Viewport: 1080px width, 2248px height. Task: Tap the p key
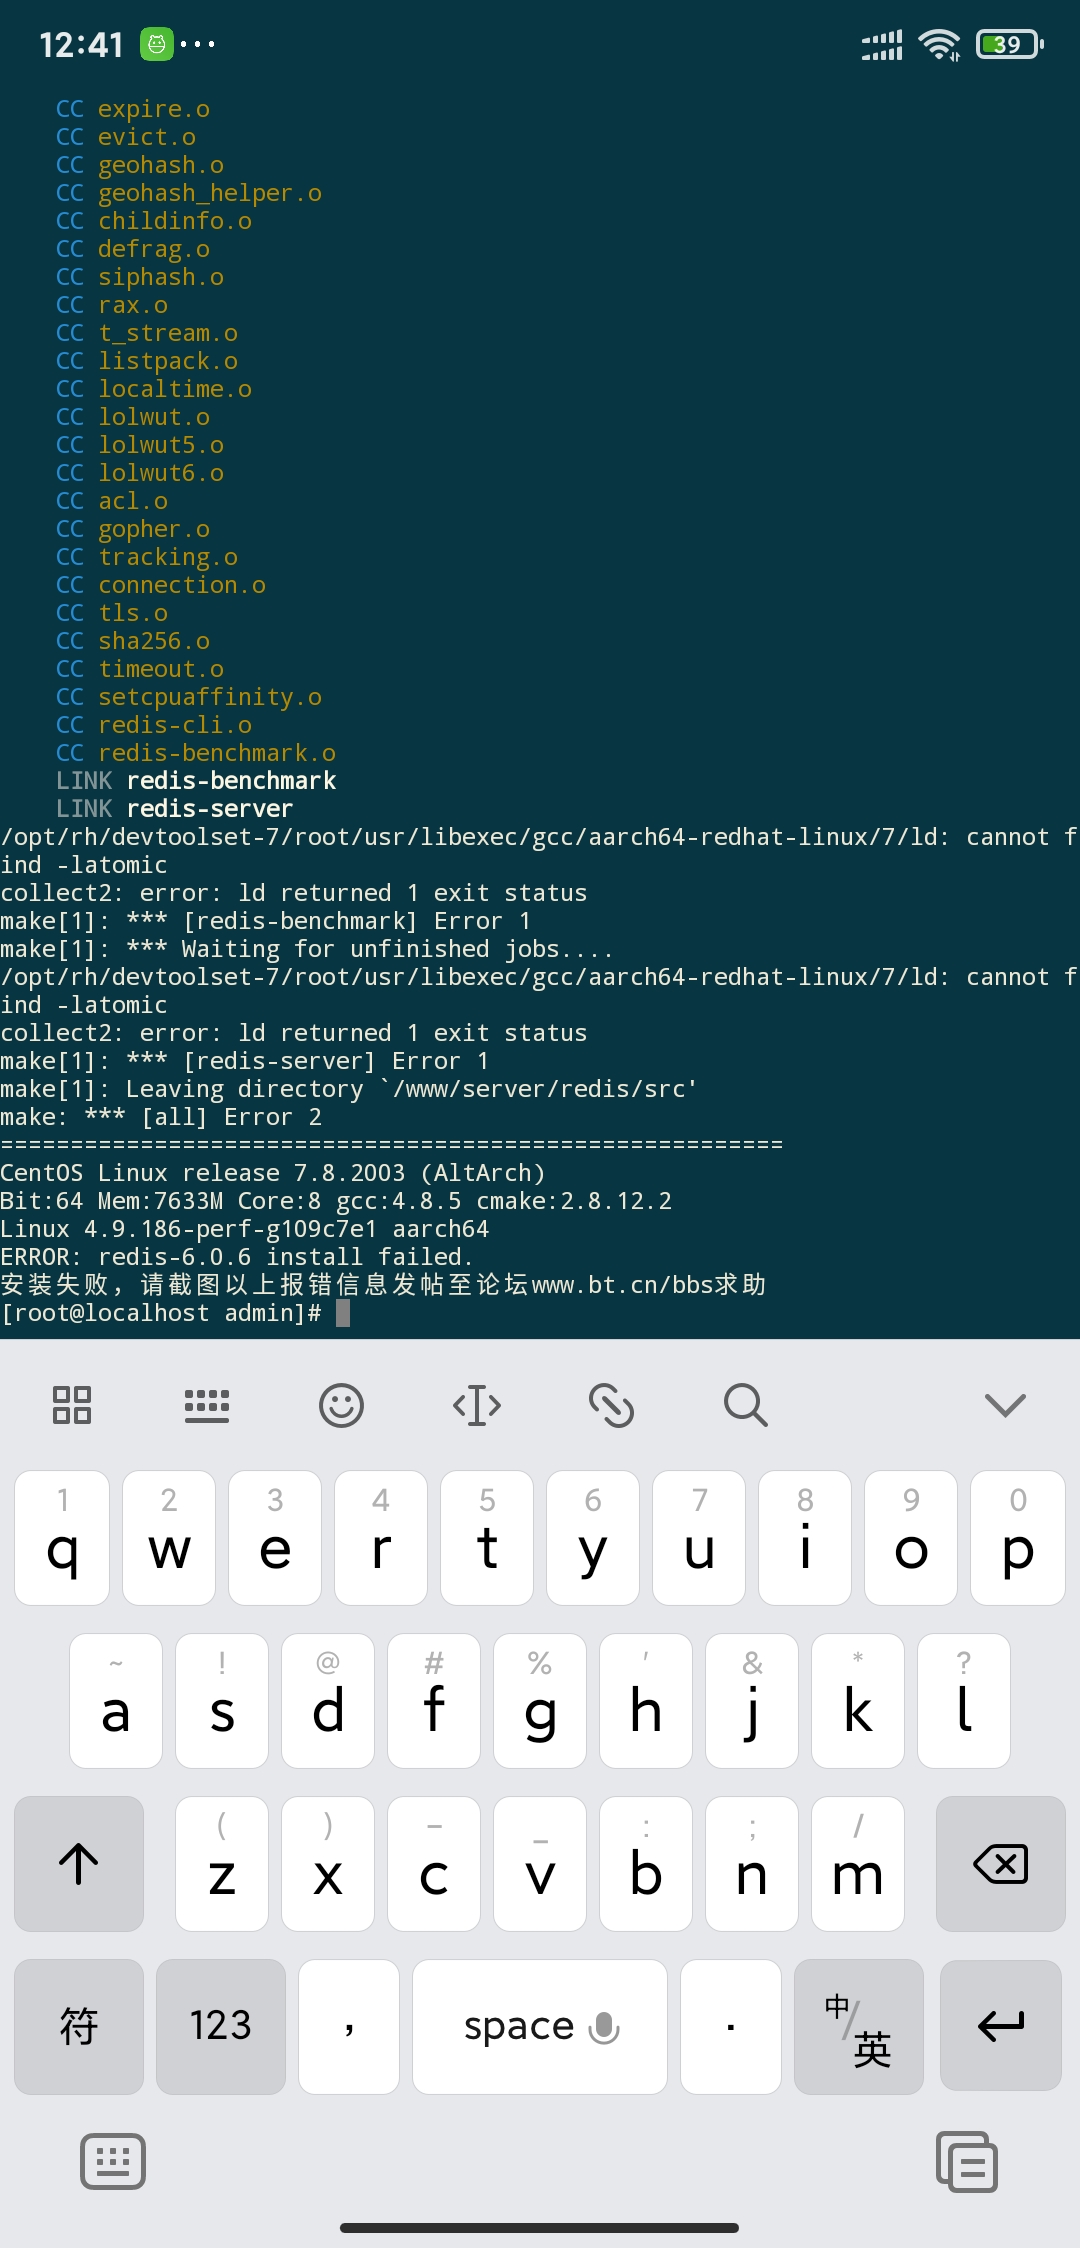[1018, 1538]
